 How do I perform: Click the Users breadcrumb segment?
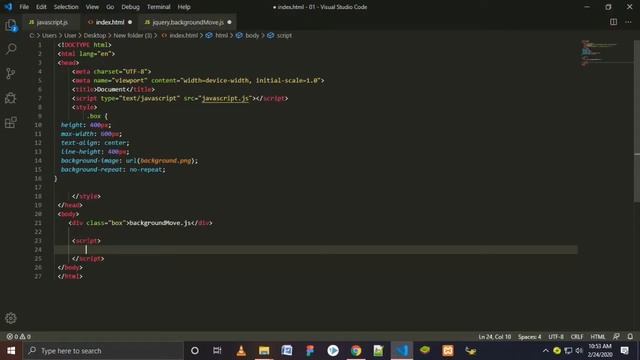[49, 36]
